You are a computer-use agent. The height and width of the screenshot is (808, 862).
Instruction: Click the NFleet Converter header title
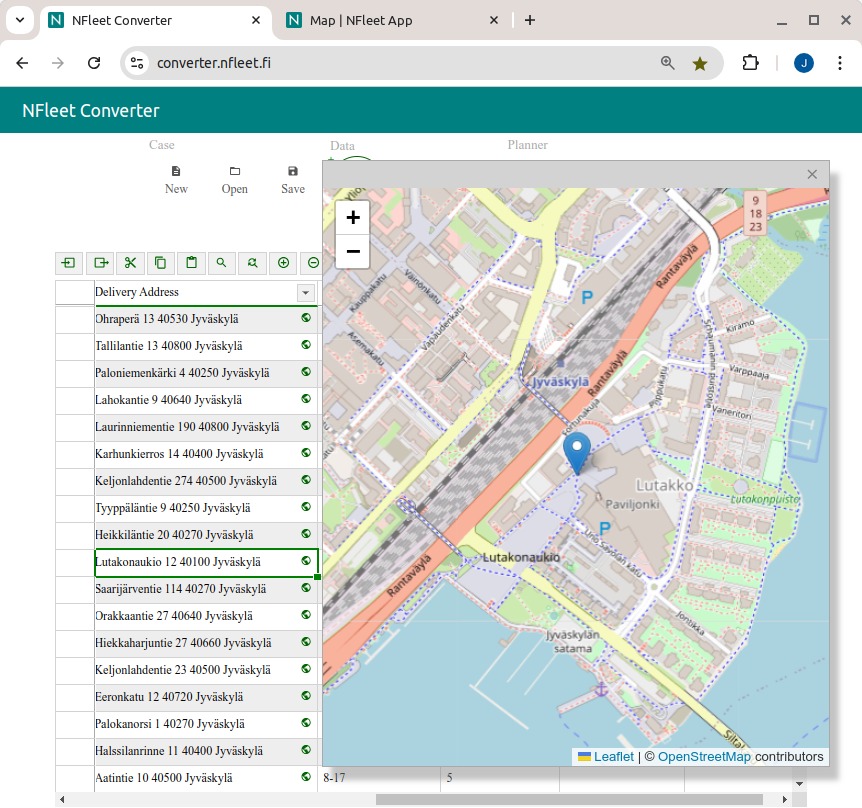91,110
